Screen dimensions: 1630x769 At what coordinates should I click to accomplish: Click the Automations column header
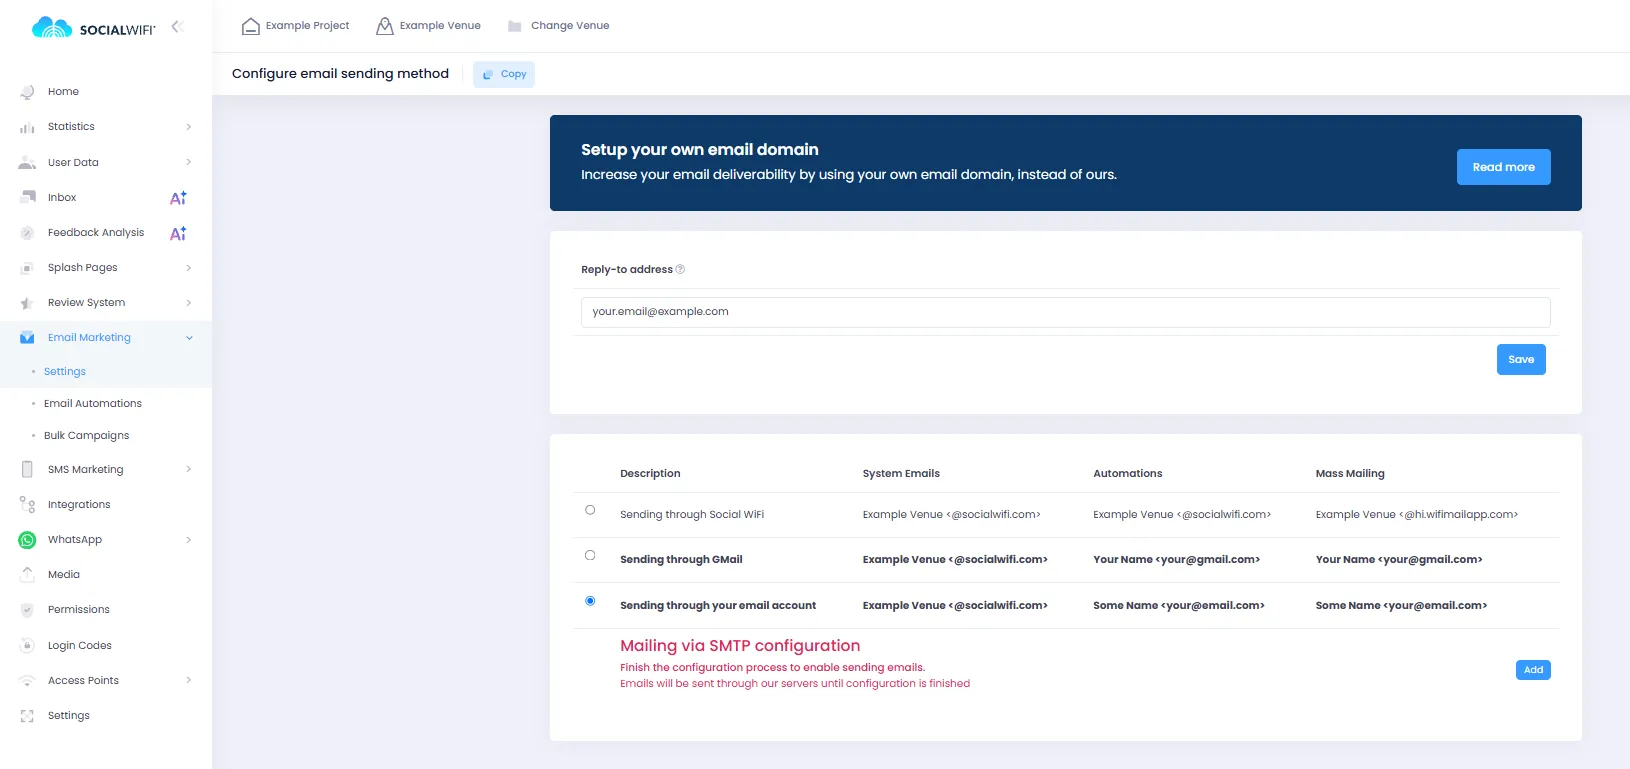click(x=1128, y=473)
